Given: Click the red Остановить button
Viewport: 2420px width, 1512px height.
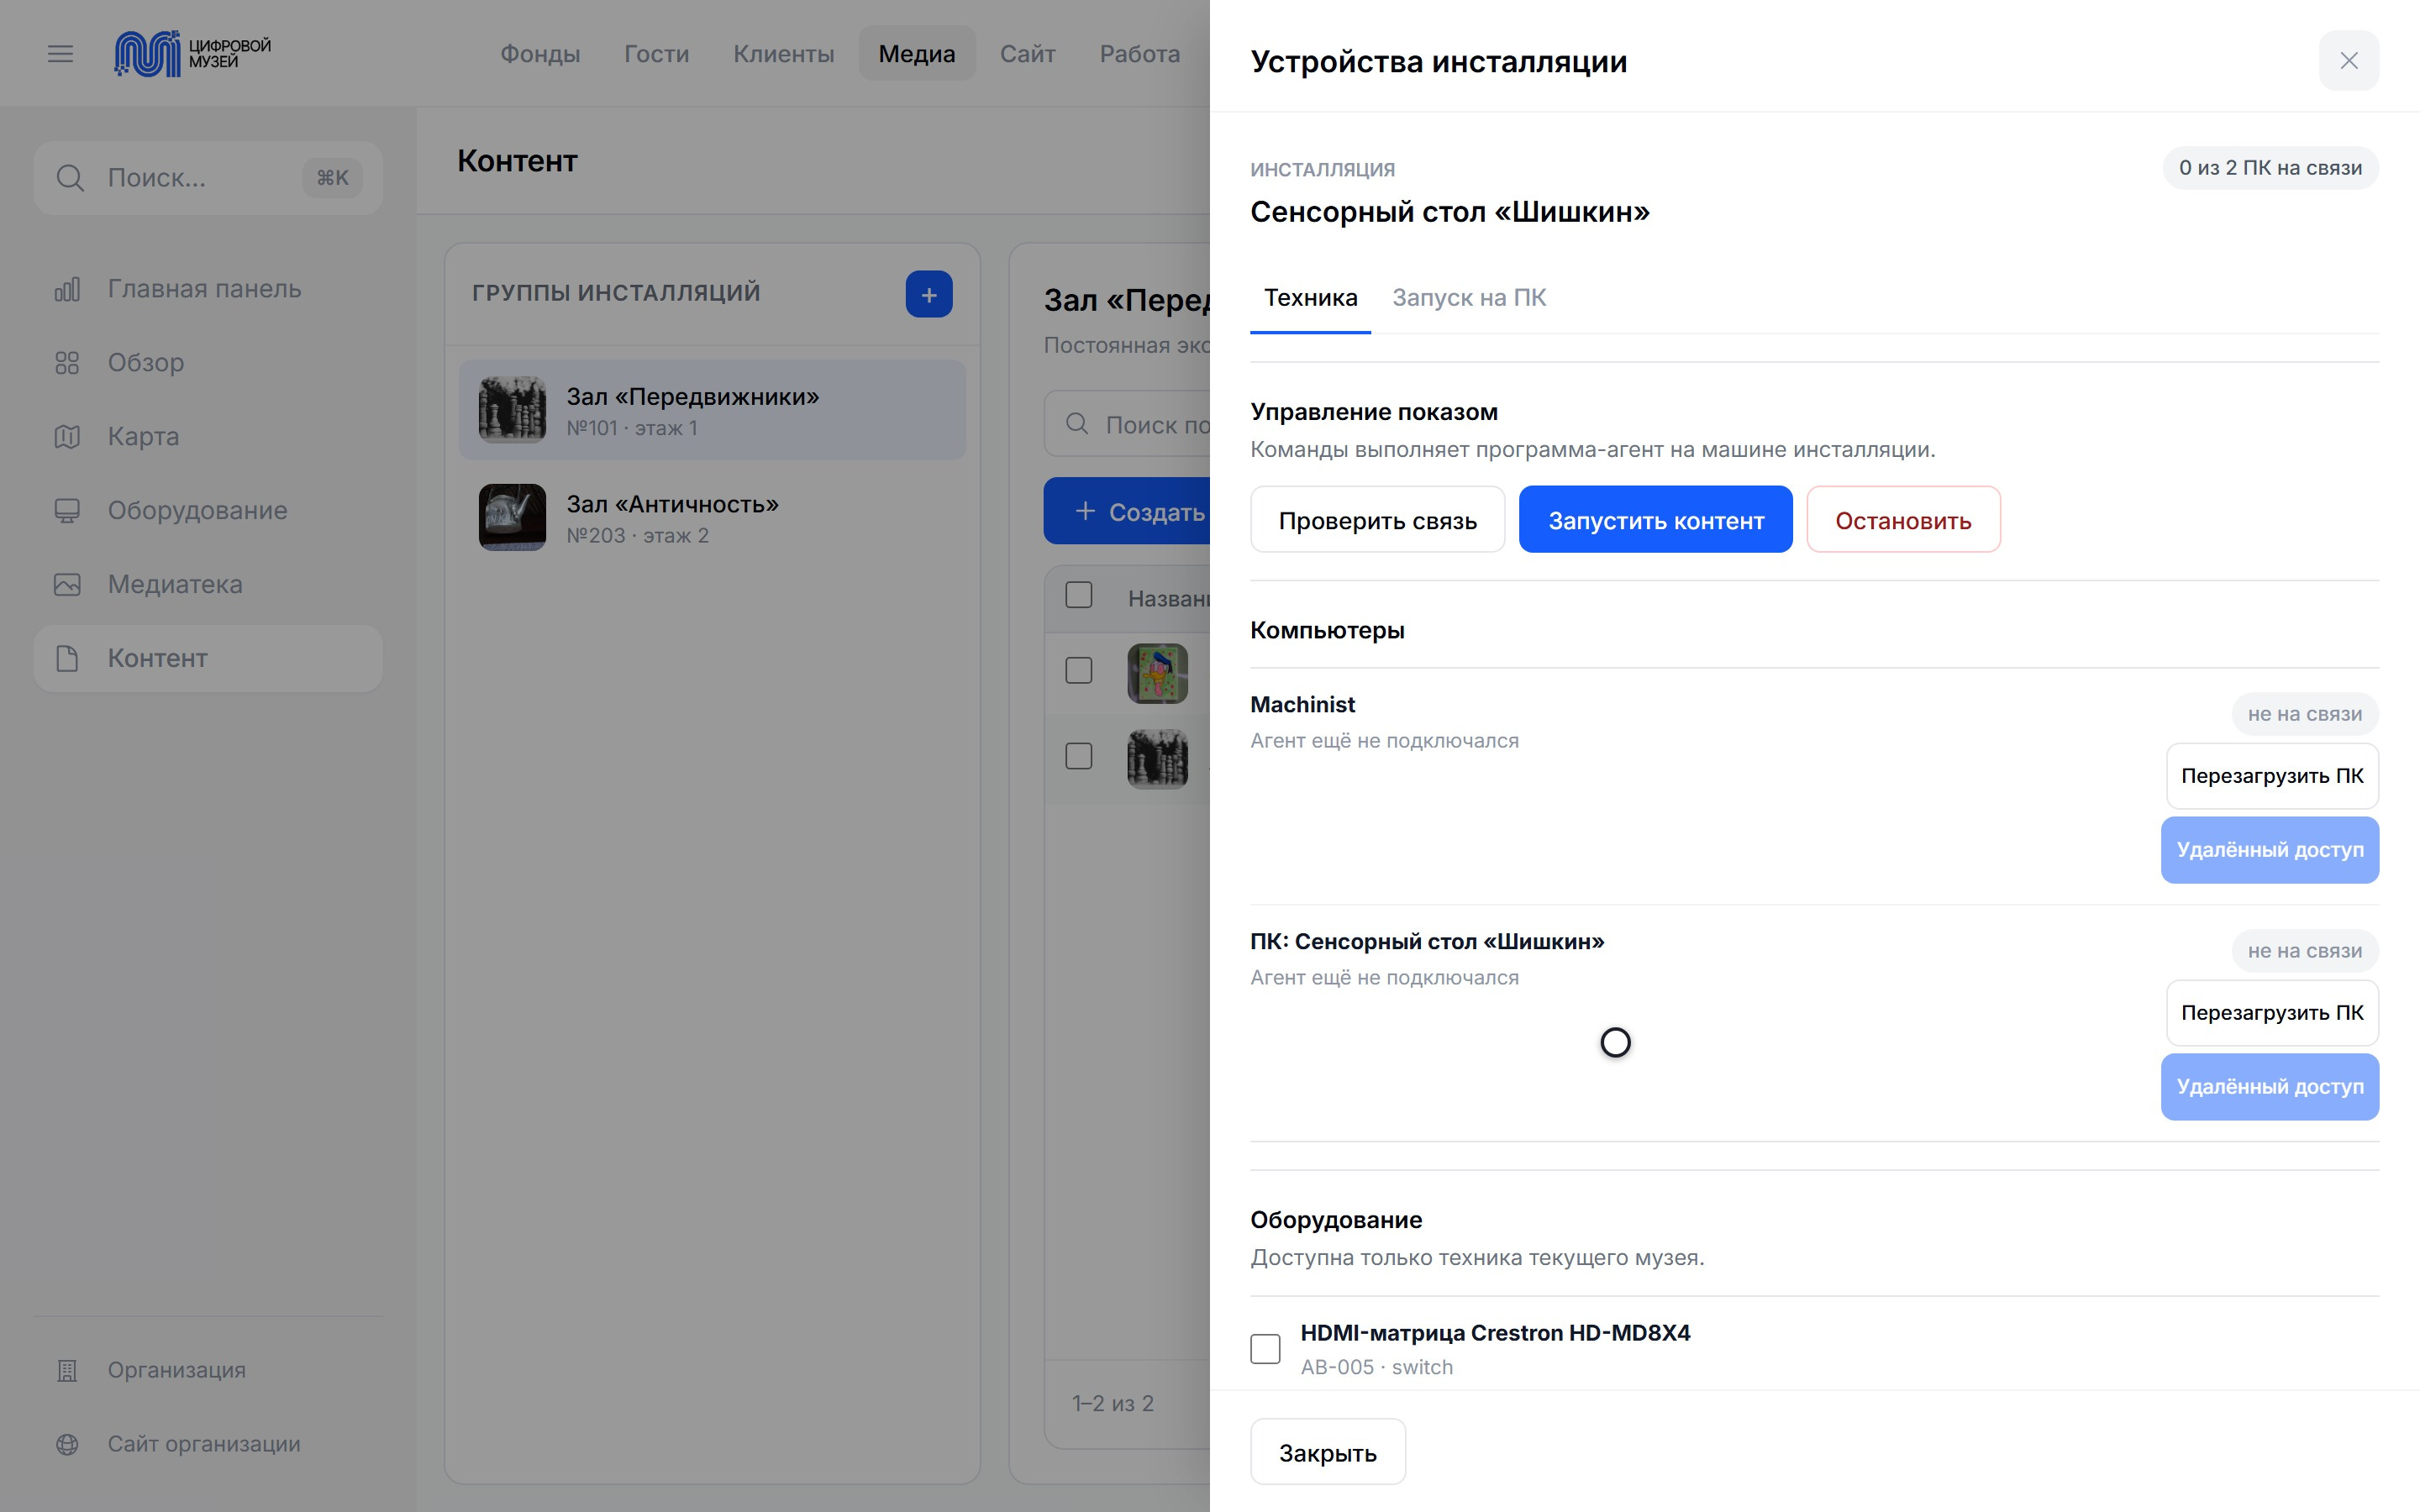Looking at the screenshot, I should [1903, 520].
